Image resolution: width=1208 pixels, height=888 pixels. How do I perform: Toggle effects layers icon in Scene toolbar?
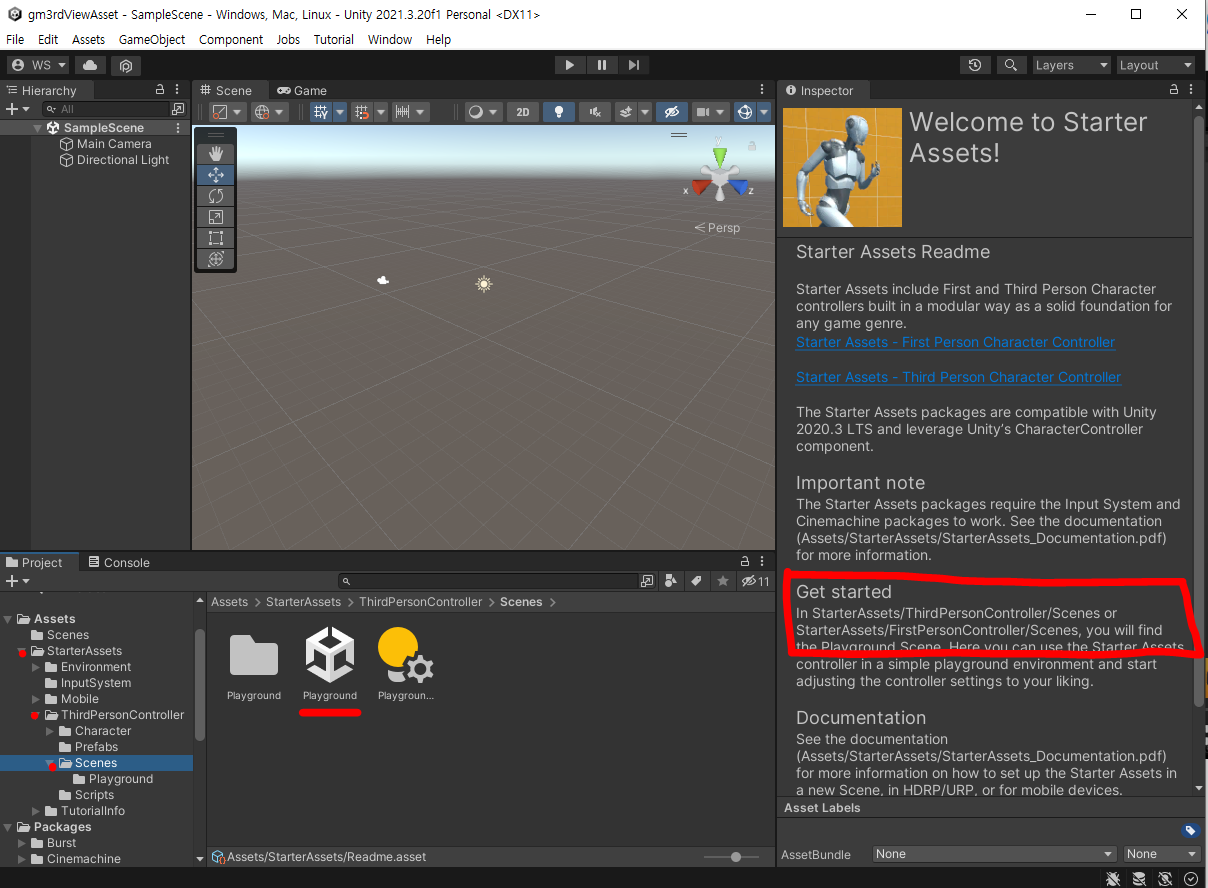coord(626,112)
